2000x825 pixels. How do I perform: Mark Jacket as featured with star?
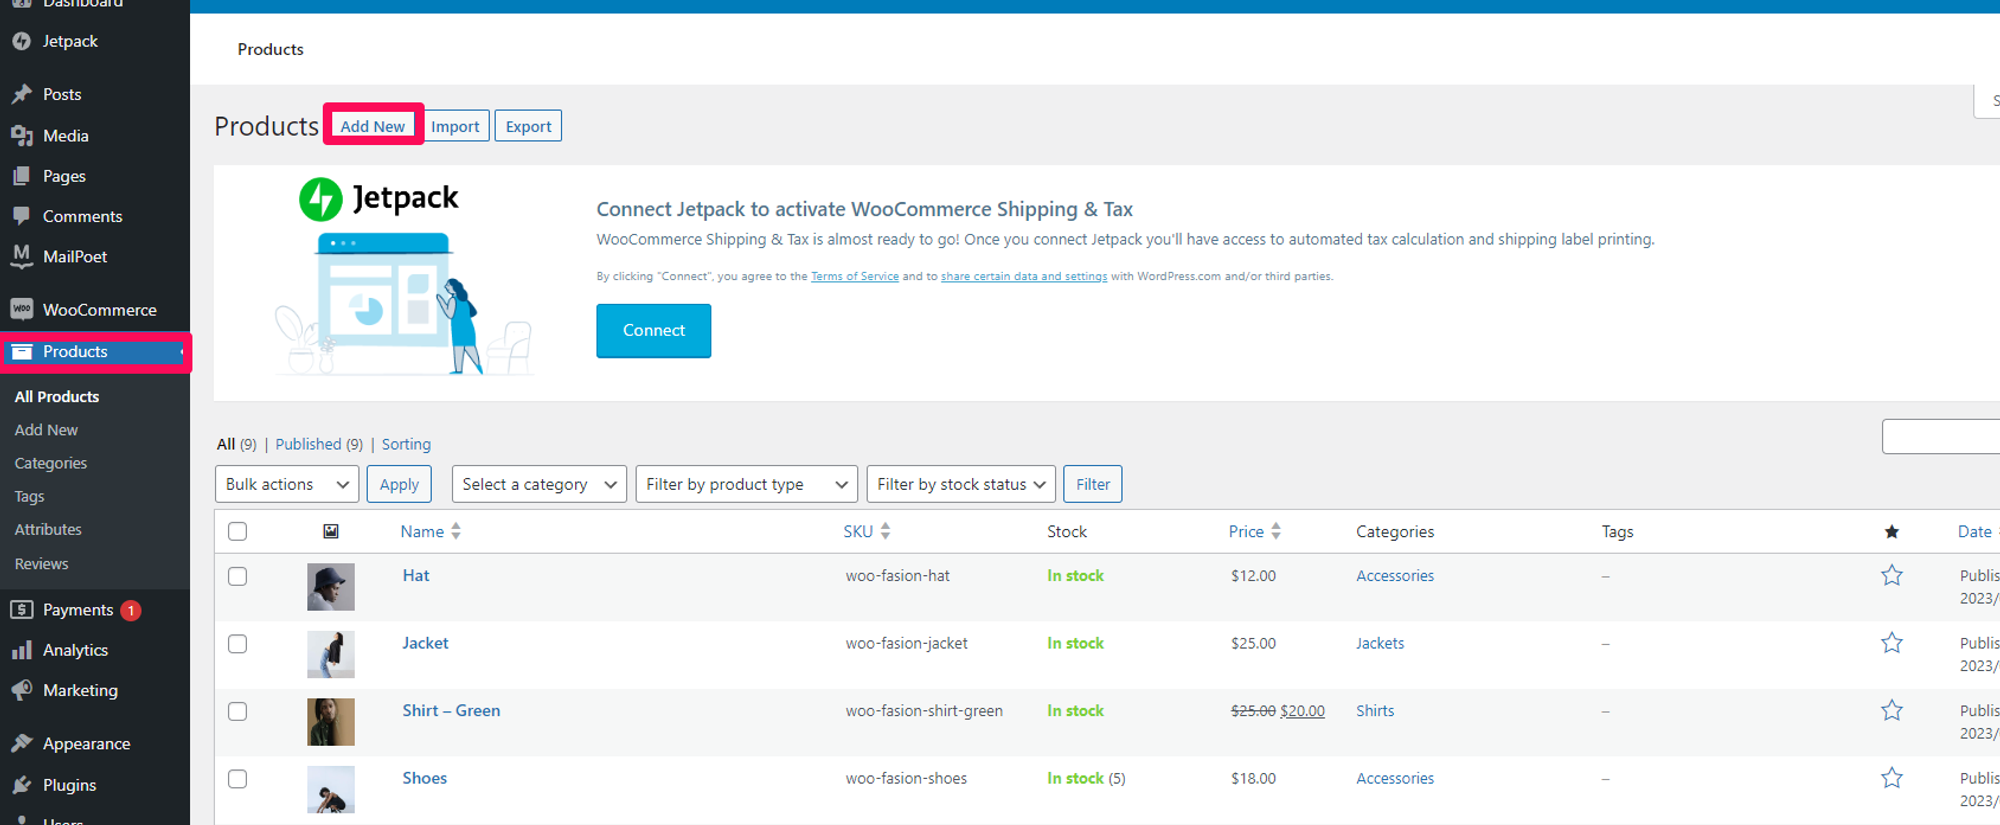1891,643
